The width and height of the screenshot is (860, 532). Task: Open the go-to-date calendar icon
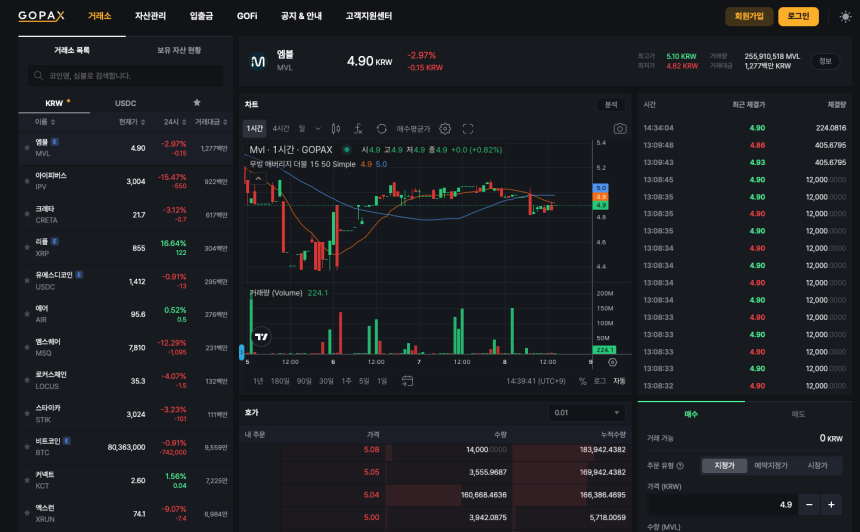(x=407, y=381)
